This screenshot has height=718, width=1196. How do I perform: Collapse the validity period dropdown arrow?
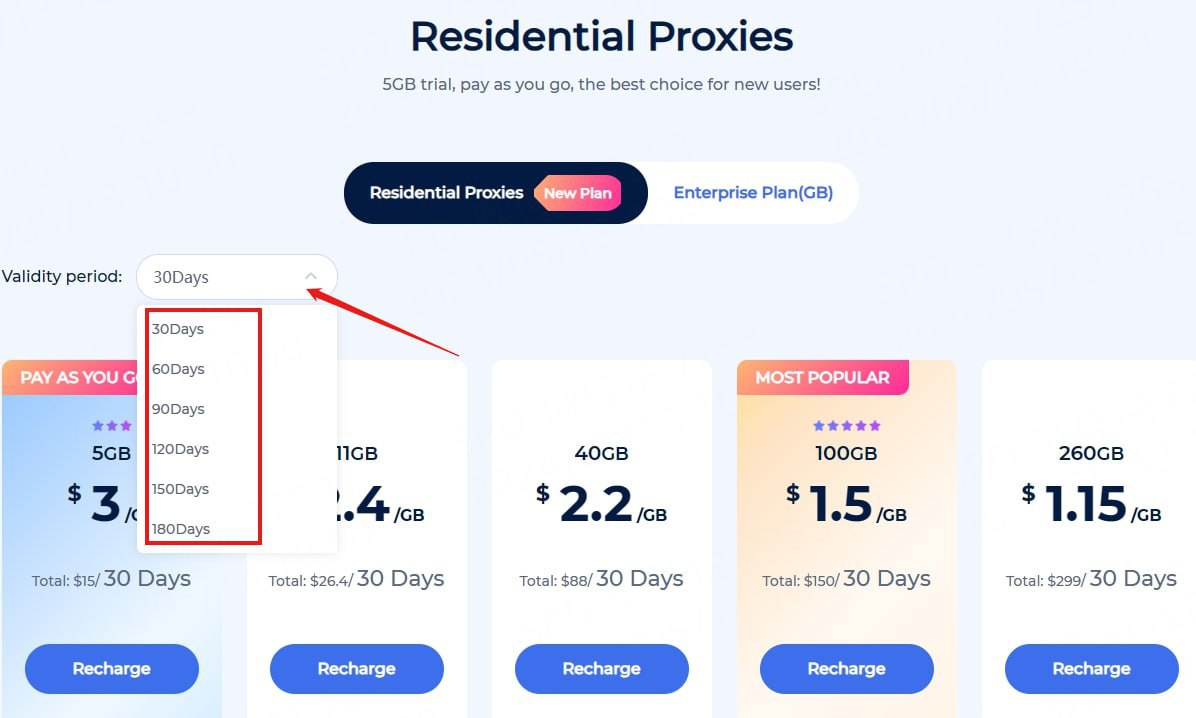pos(311,277)
